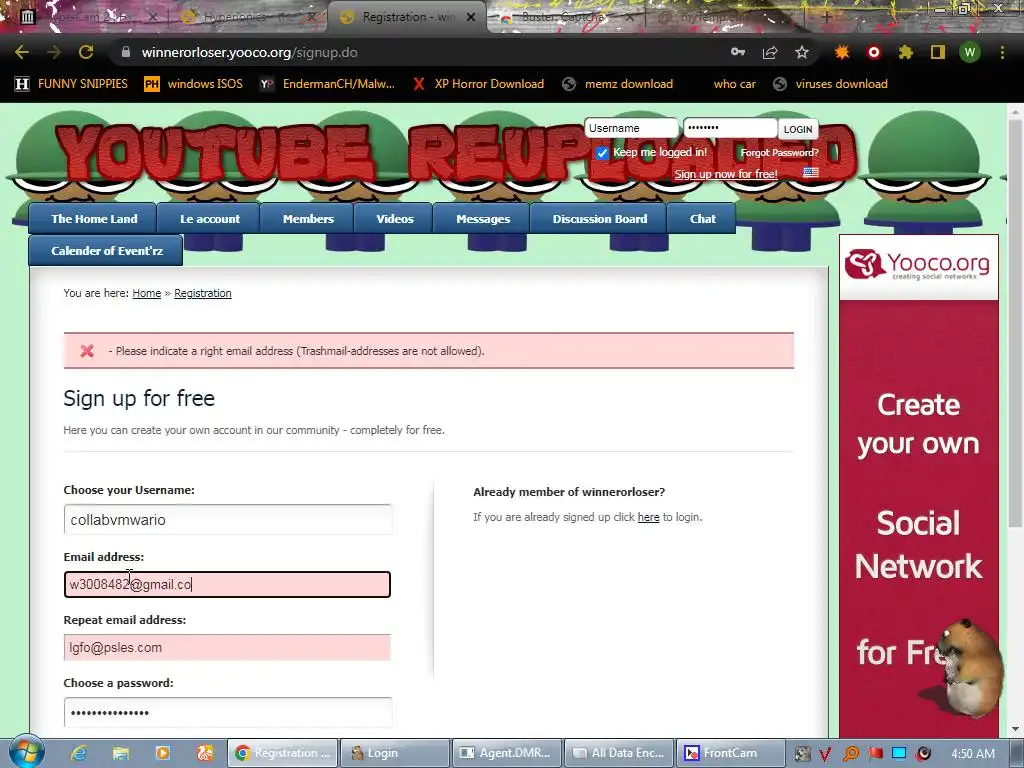Open a new browser tab
1024x768 pixels.
point(826,17)
